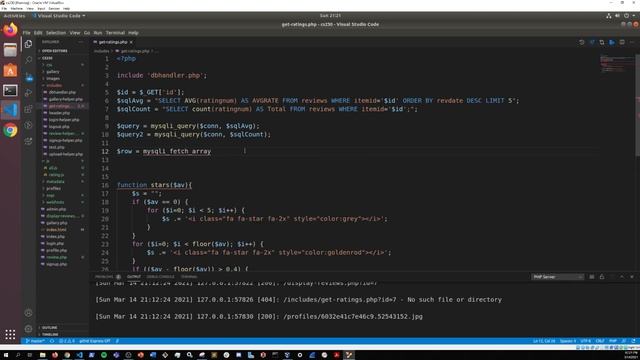
Task: Select the get-ratings.php editor tab
Action: (113, 42)
